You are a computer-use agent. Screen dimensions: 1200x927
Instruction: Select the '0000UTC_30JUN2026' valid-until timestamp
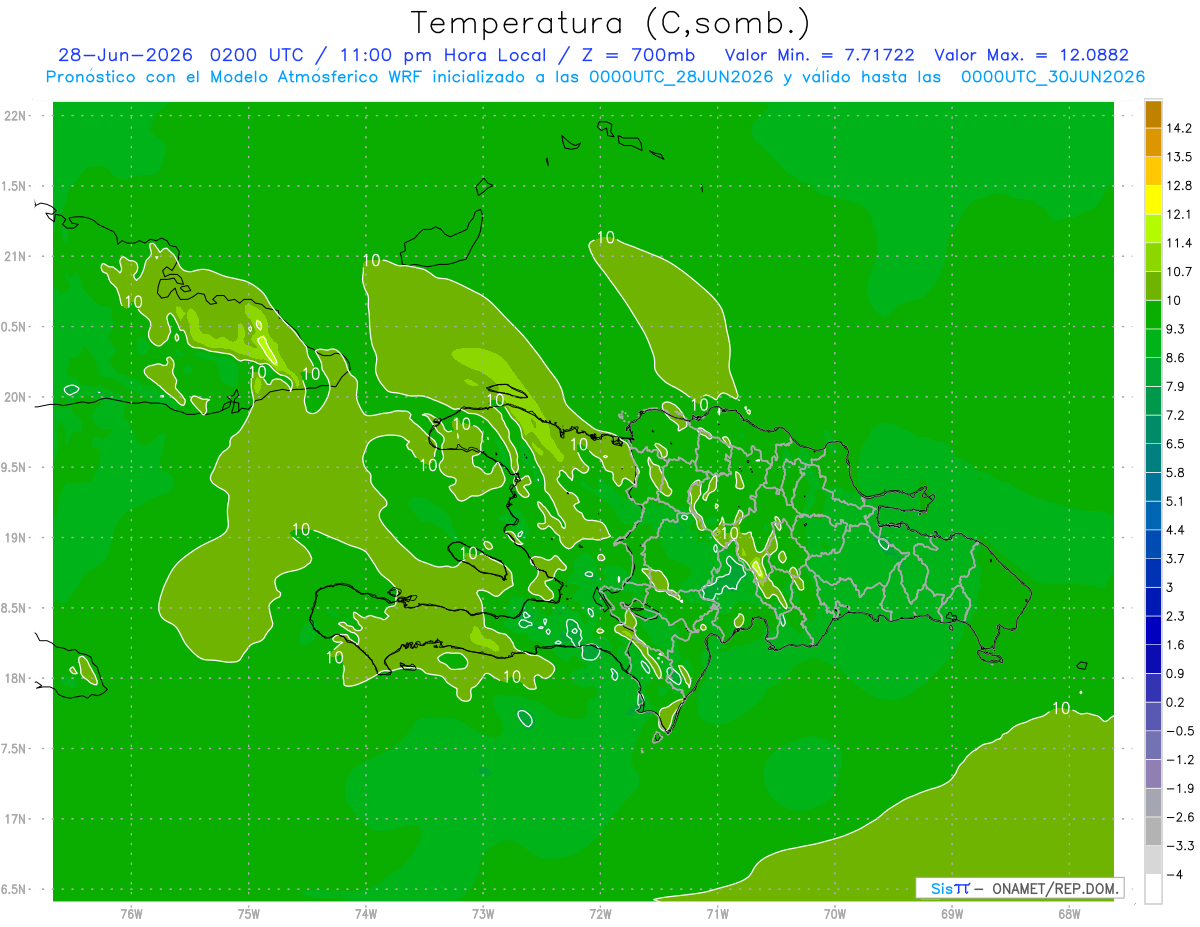click(1053, 77)
